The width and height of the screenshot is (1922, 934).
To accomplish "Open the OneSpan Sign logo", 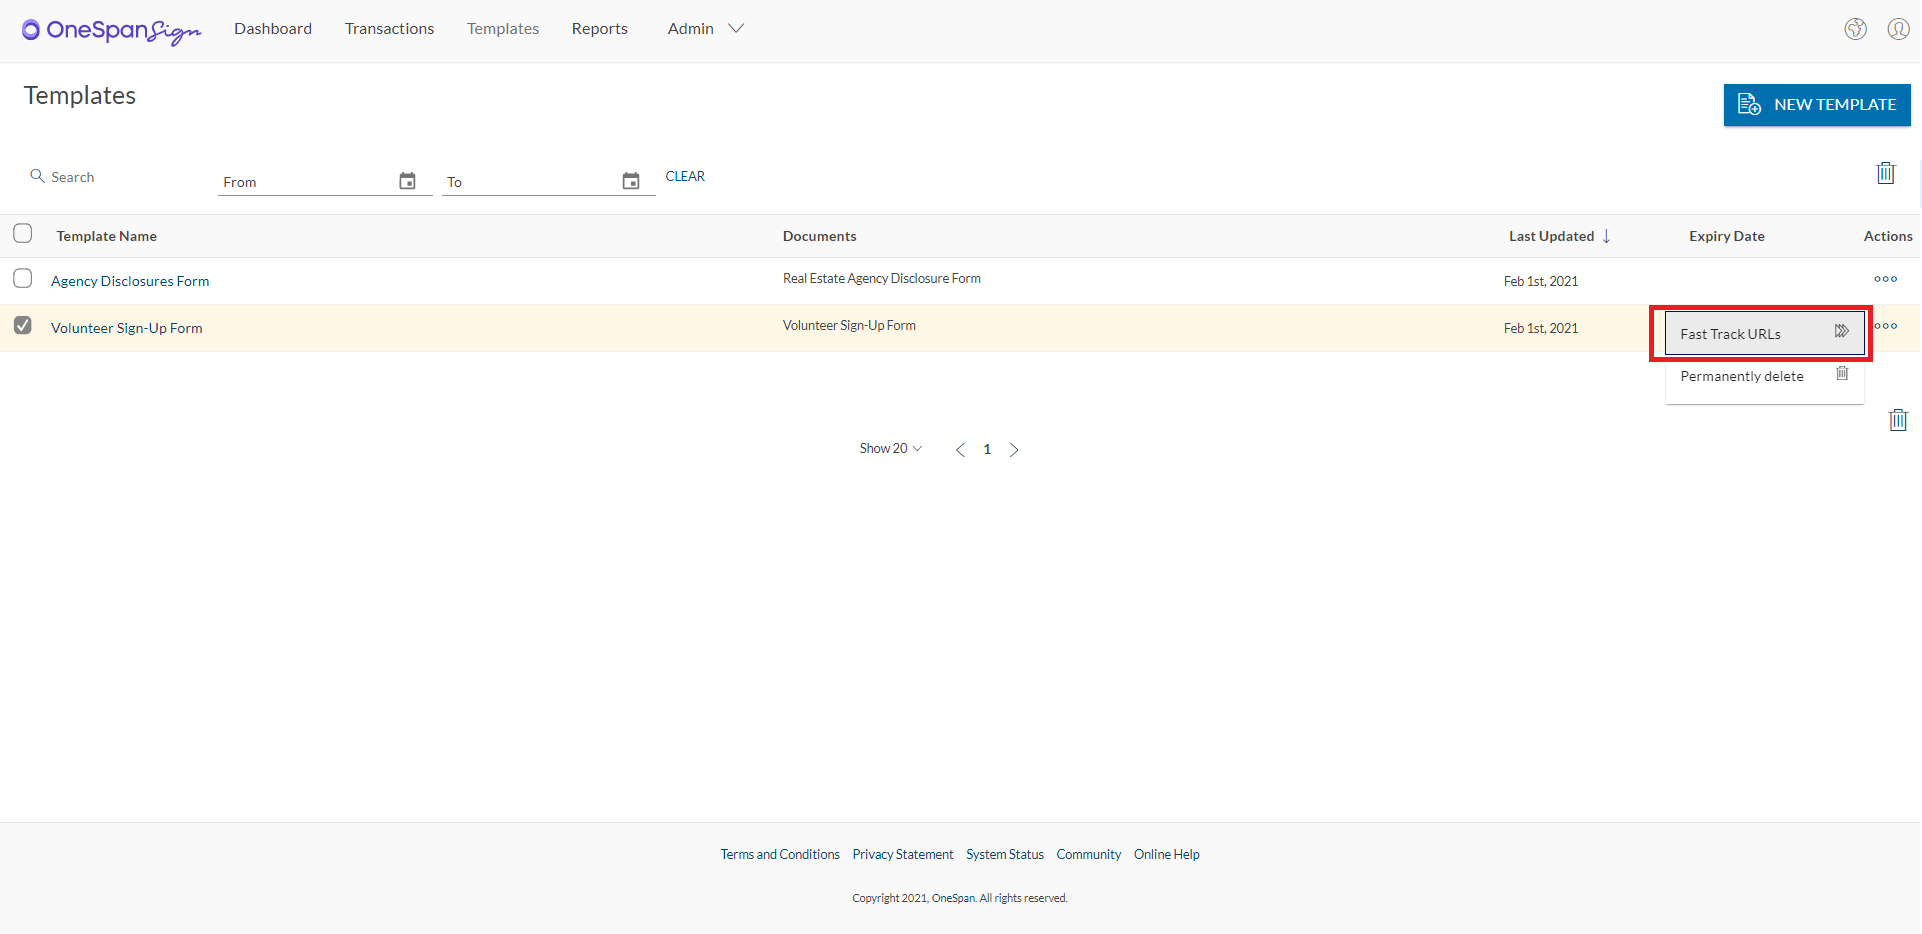I will pyautogui.click(x=110, y=31).
